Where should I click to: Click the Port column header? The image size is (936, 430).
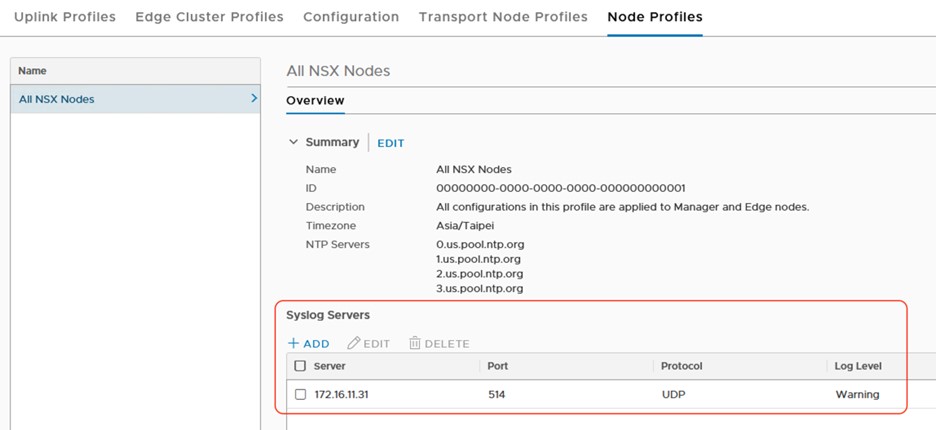click(498, 366)
